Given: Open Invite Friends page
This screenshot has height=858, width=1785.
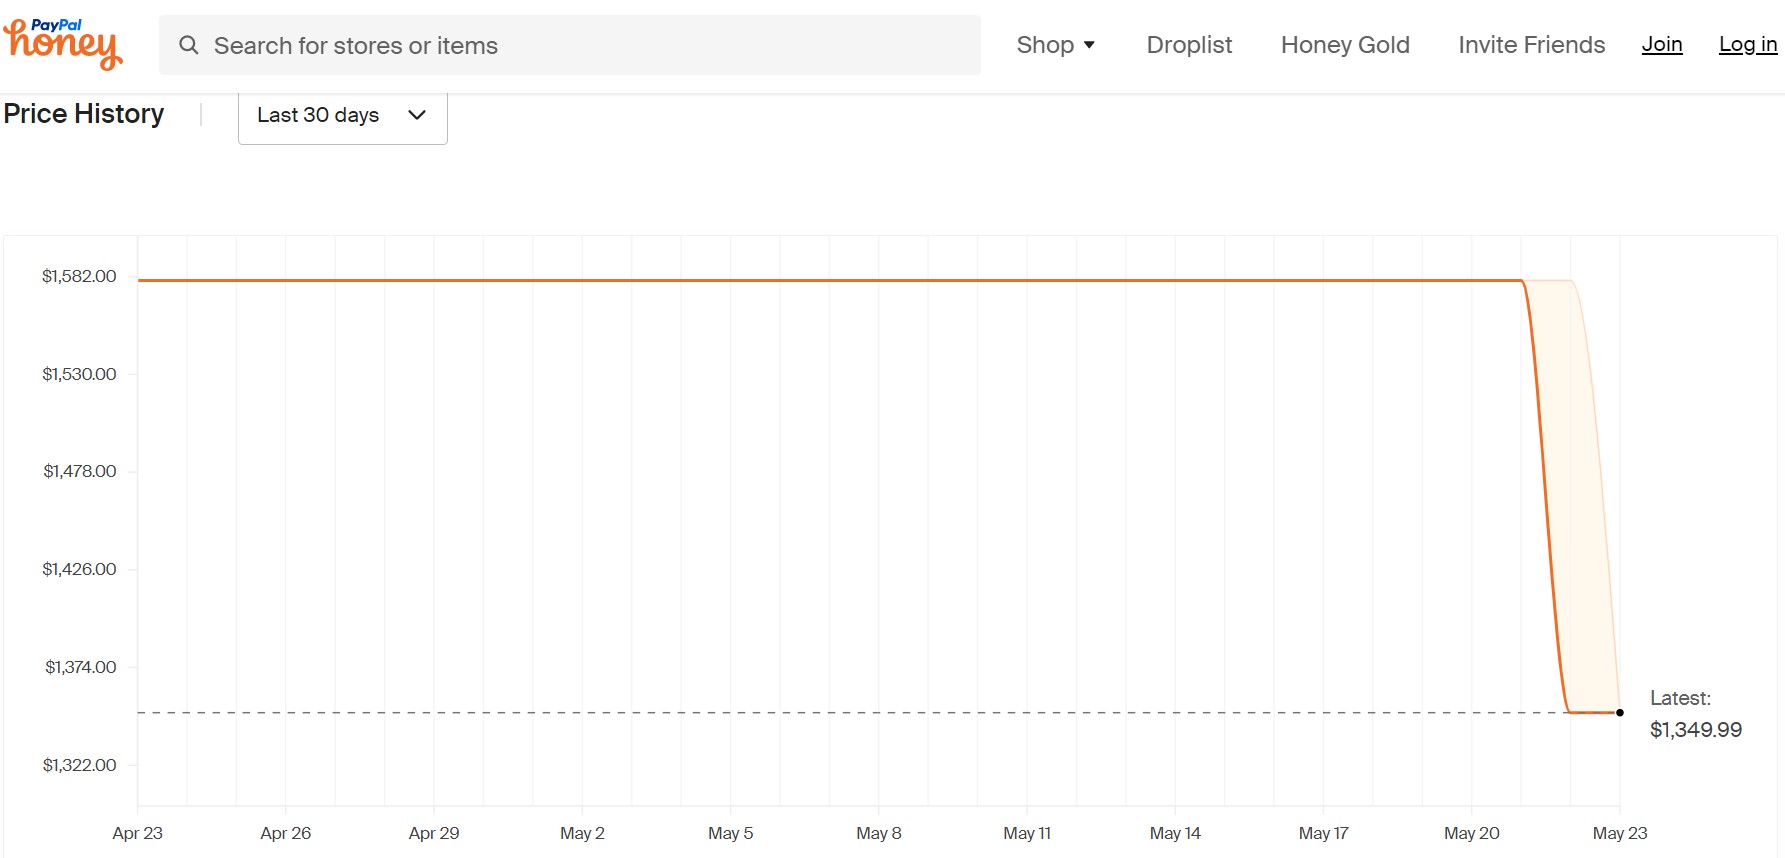Looking at the screenshot, I should pyautogui.click(x=1531, y=45).
